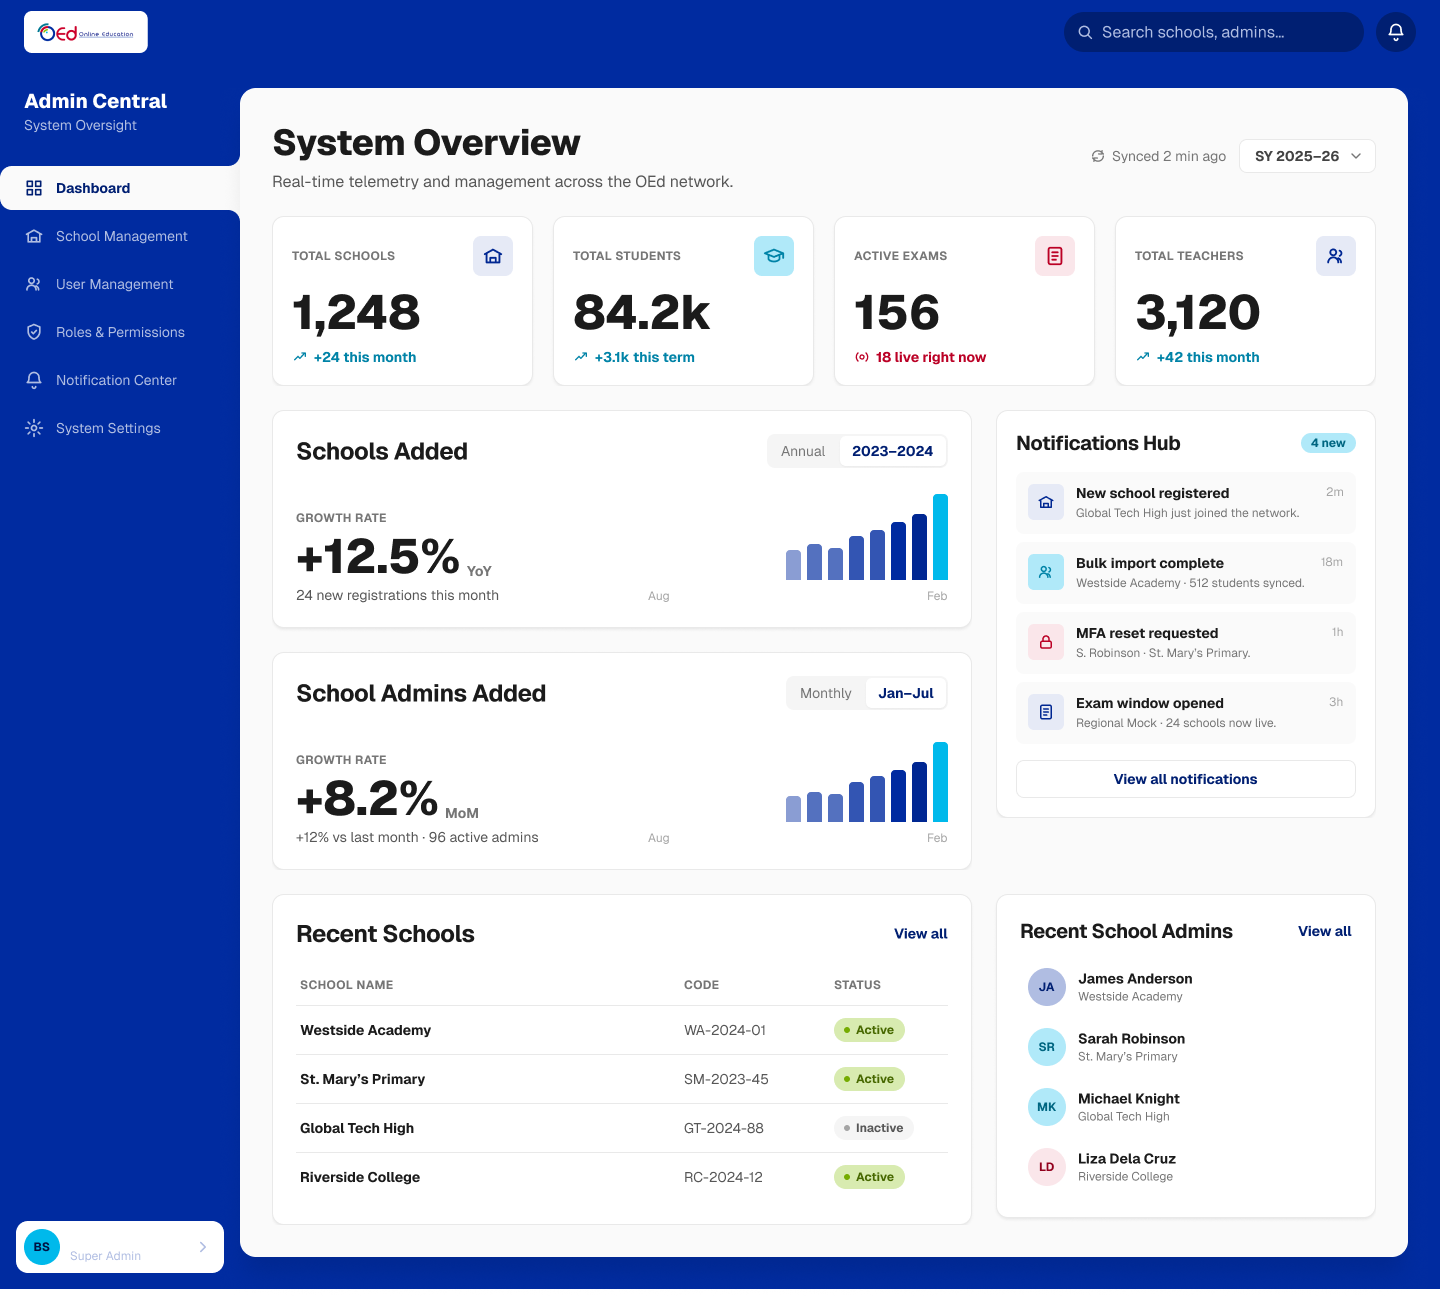This screenshot has height=1297, width=1440.
Task: Click the Exam window opened document icon
Action: pyautogui.click(x=1046, y=712)
